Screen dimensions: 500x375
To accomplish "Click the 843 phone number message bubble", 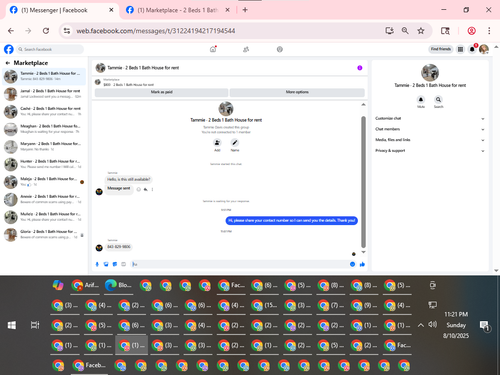I will 119,247.
